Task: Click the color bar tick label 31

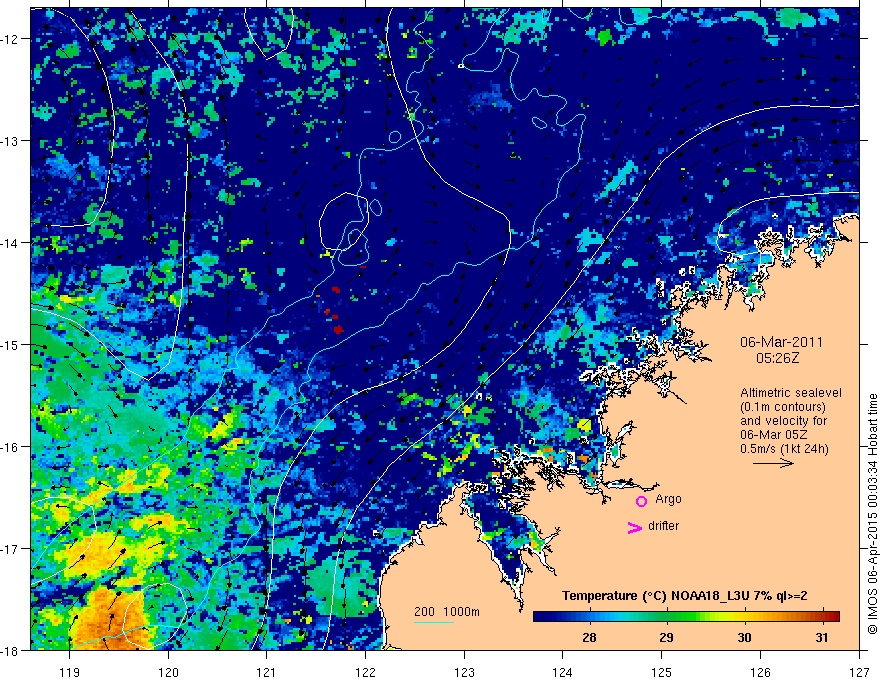Action: pyautogui.click(x=822, y=637)
